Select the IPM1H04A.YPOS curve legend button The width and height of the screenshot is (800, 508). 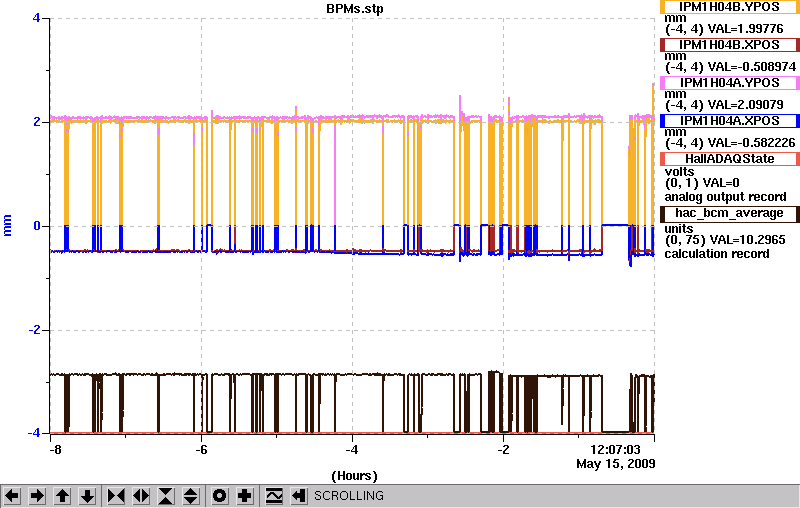coord(729,83)
